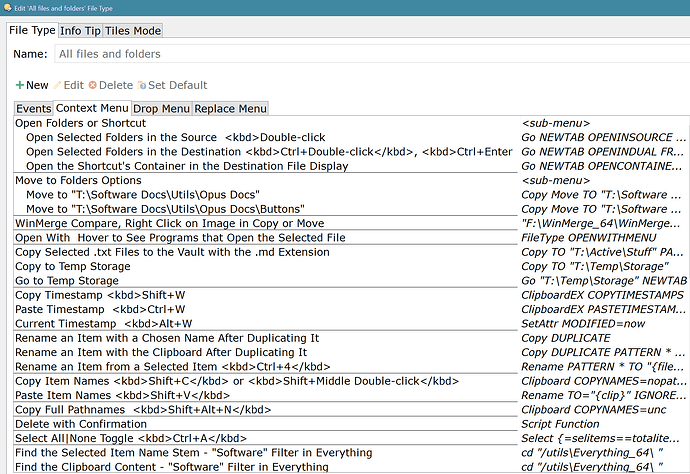This screenshot has width=690, height=474.
Task: Select the Copy to Temp Storage row
Action: click(352, 266)
